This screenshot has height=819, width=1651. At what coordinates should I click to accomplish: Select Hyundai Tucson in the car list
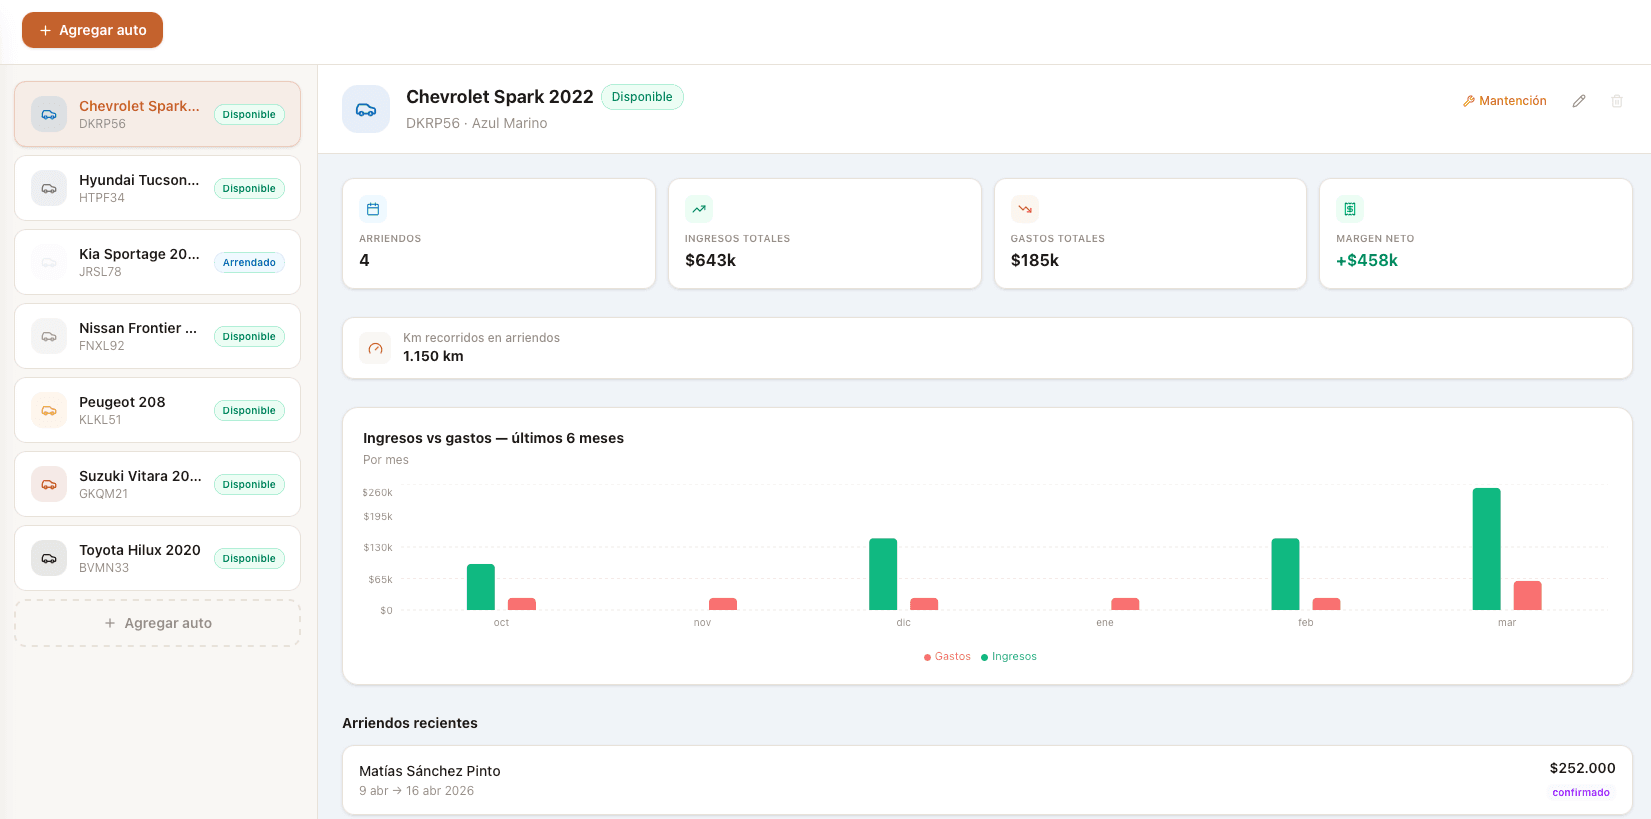(157, 188)
